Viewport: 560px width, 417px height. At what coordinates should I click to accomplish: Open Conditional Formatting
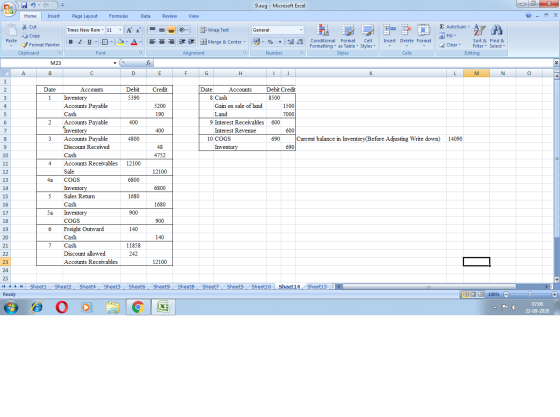pos(322,36)
